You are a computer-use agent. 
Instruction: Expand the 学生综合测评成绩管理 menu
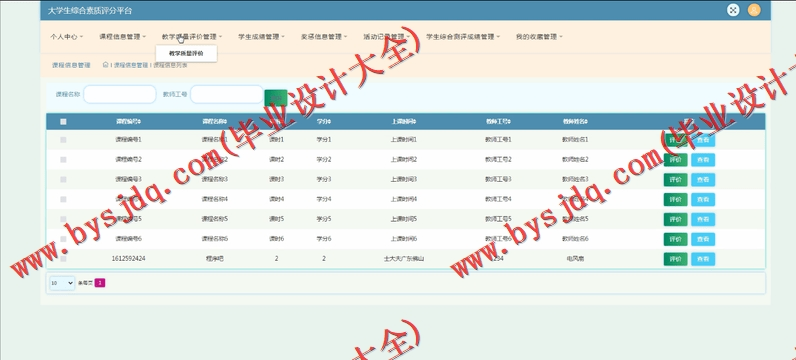pyautogui.click(x=463, y=37)
